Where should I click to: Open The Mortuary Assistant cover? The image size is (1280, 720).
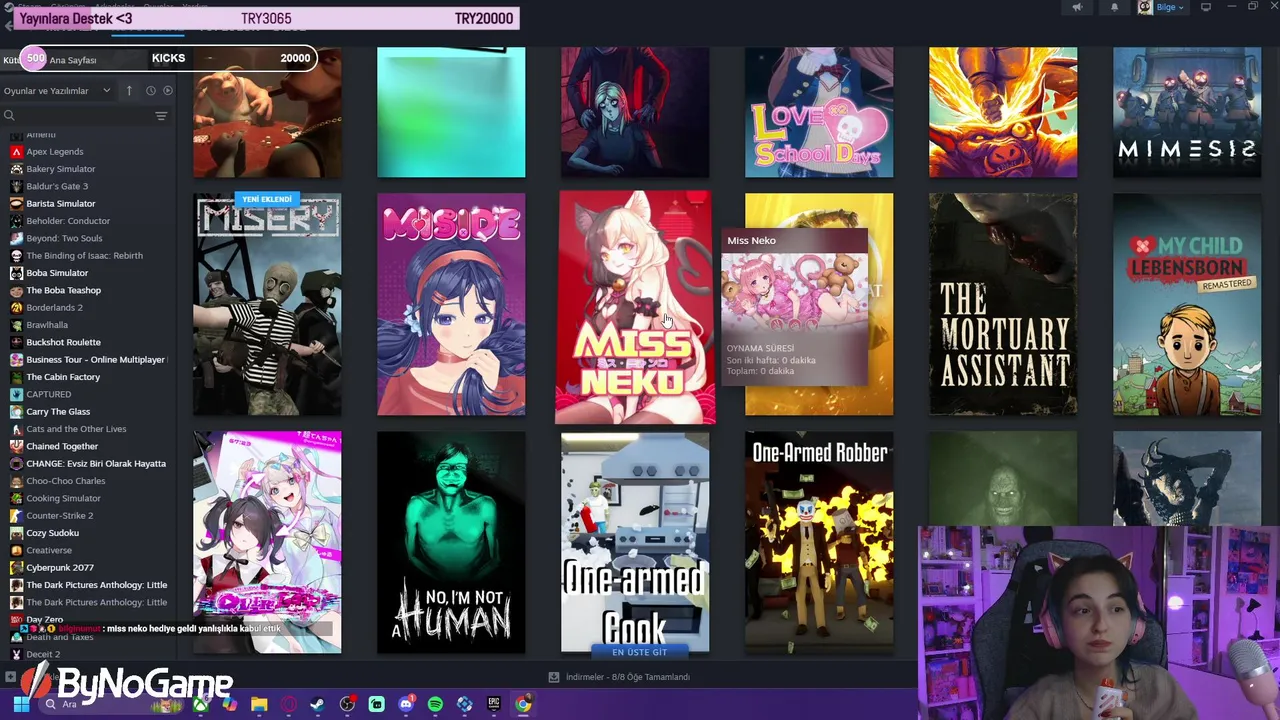point(1003,305)
